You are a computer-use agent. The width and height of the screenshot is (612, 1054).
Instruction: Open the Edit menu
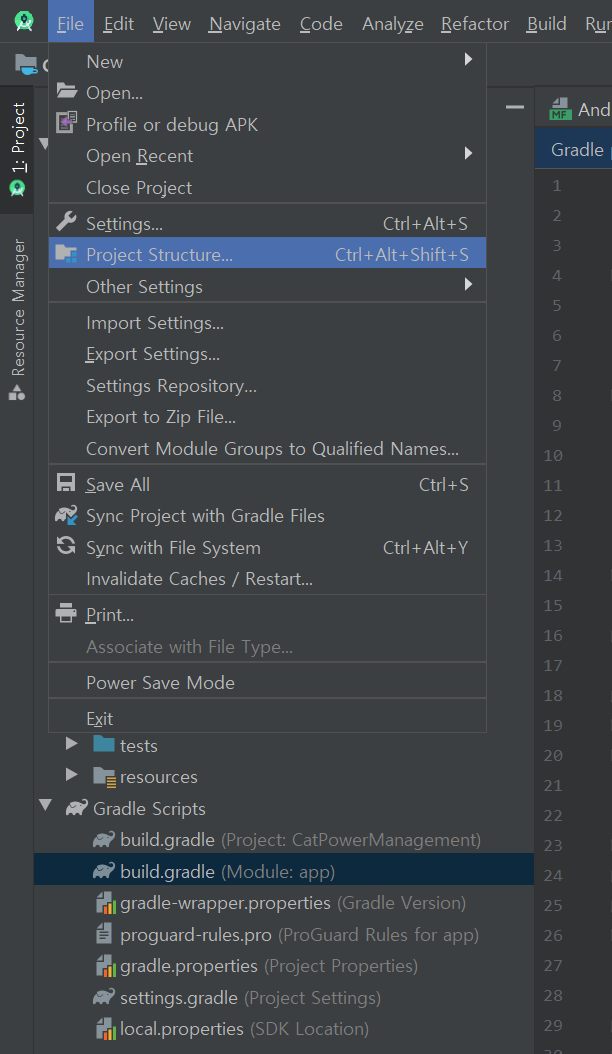point(118,24)
